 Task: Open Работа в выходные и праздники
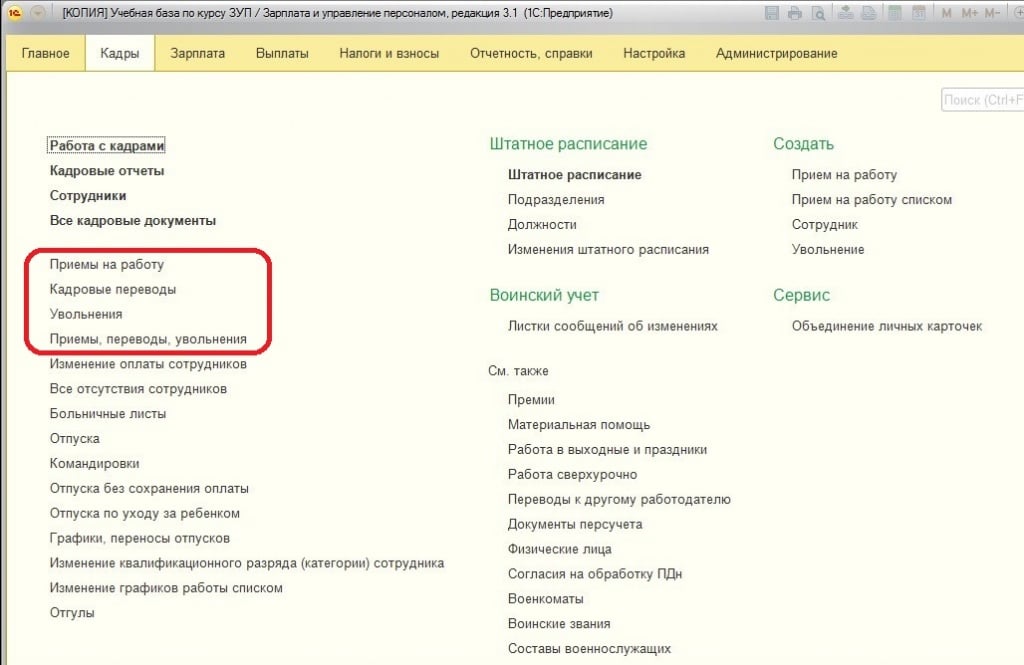[x=607, y=449]
